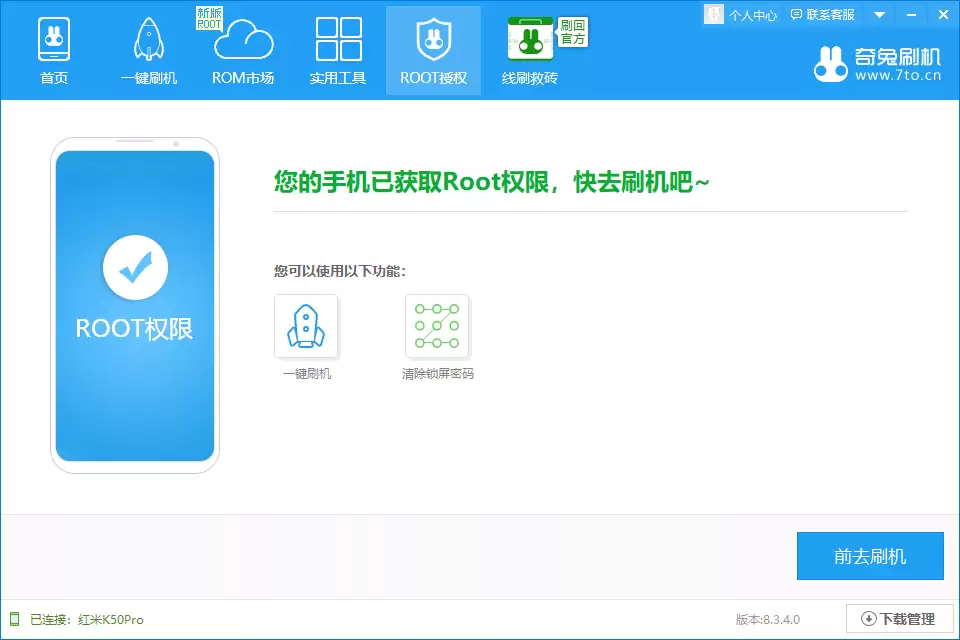The width and height of the screenshot is (960, 640).
Task: Open the 实用工具 utilities grid icon
Action: click(x=337, y=40)
